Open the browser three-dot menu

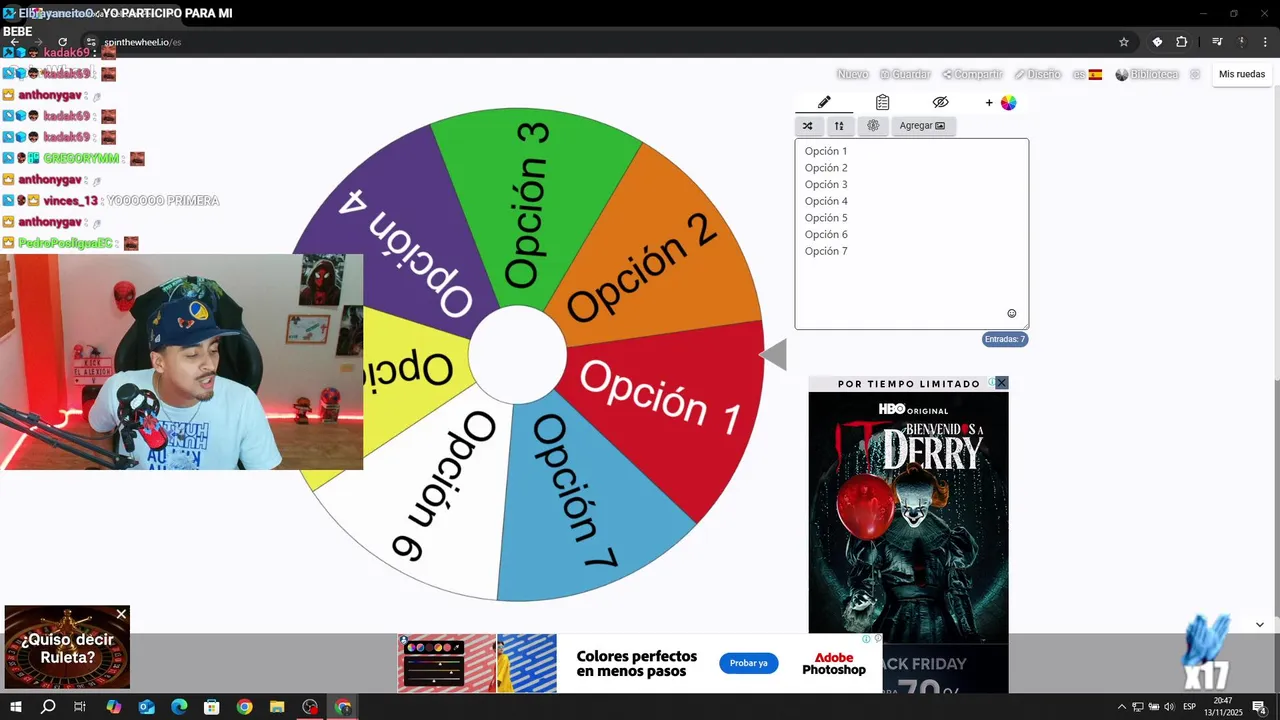(x=1264, y=42)
